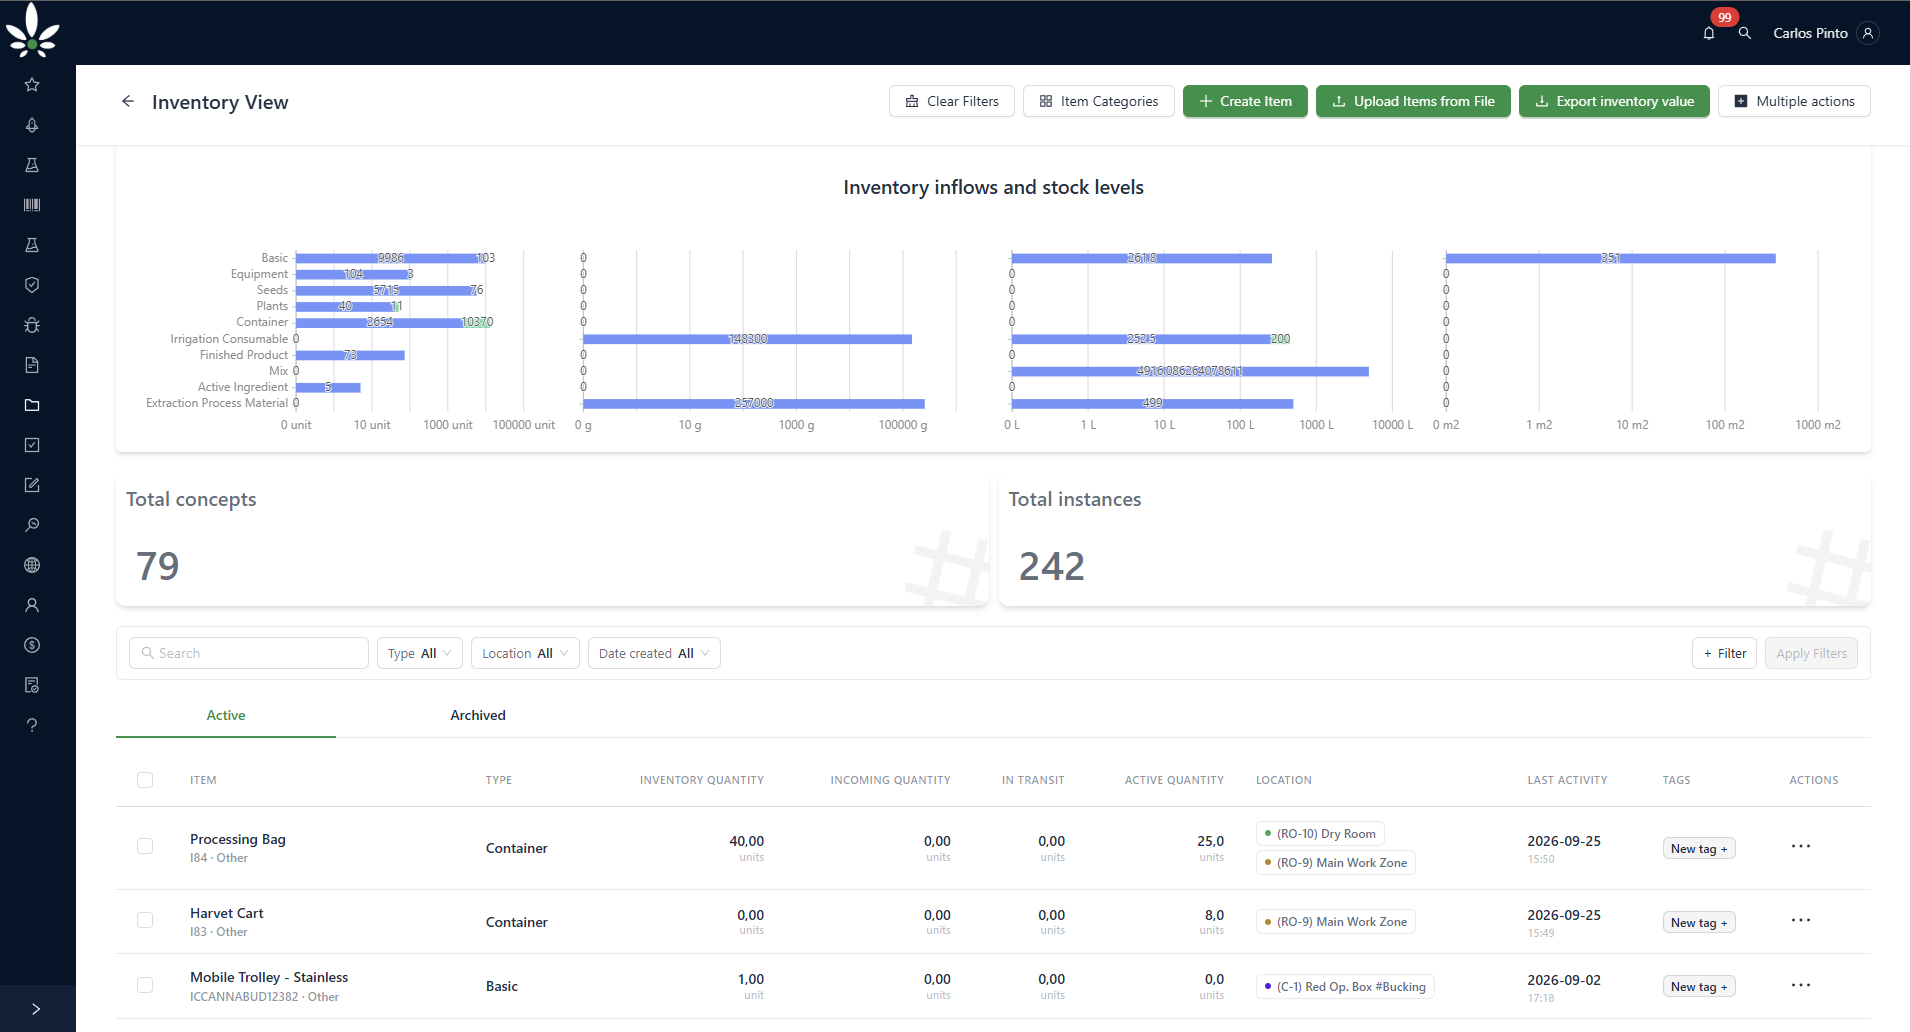Click the Clear Filters button
The height and width of the screenshot is (1032, 1910).
pos(952,101)
